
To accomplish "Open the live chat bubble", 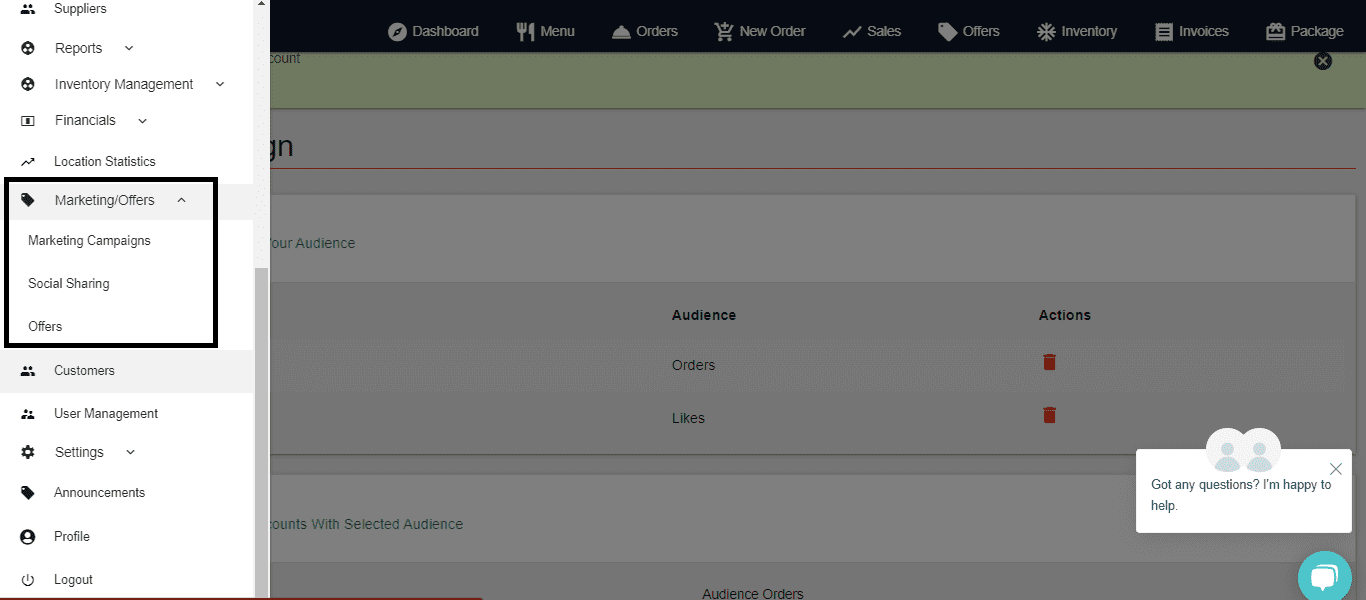I will (1323, 577).
